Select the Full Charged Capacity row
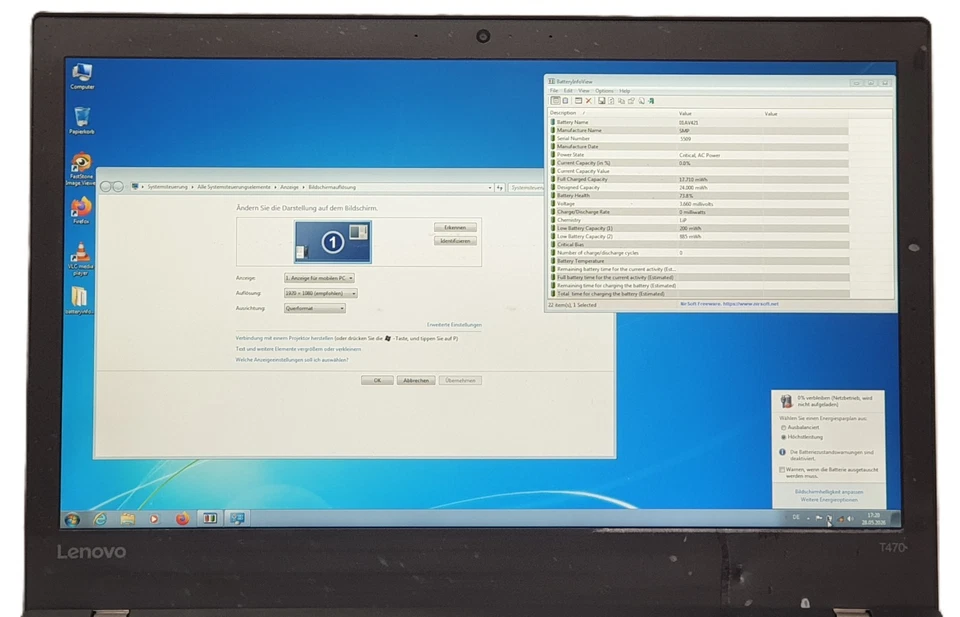960x617 pixels. [x=699, y=180]
